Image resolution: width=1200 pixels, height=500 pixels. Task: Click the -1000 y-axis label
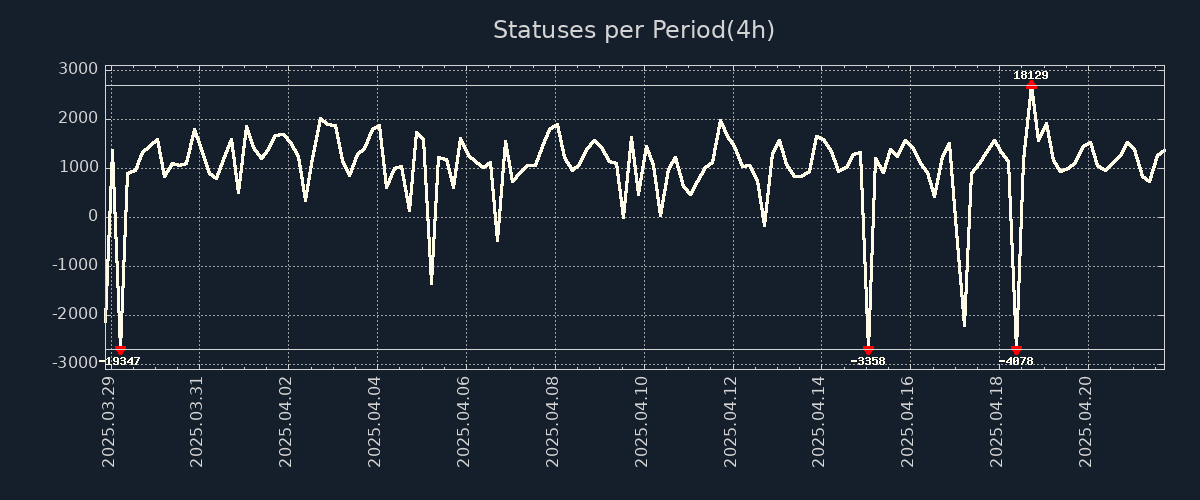coord(75,266)
